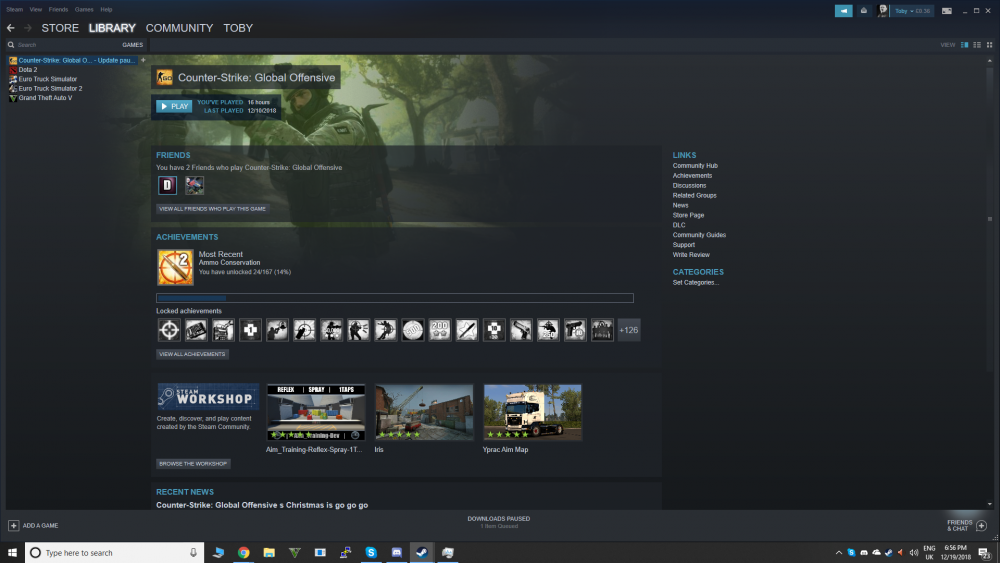Click the +126 more locked achievements badge
Image resolution: width=1000 pixels, height=563 pixels.
tap(629, 330)
